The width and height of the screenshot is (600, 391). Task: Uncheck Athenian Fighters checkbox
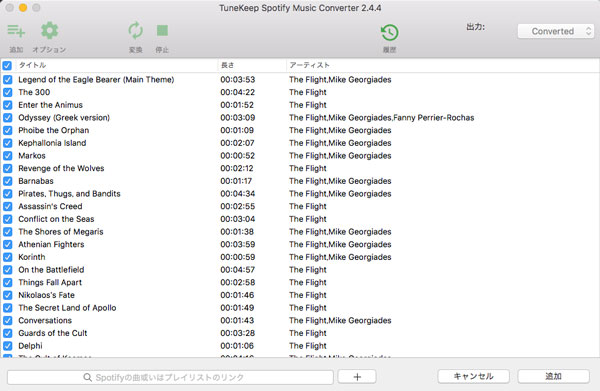point(8,244)
